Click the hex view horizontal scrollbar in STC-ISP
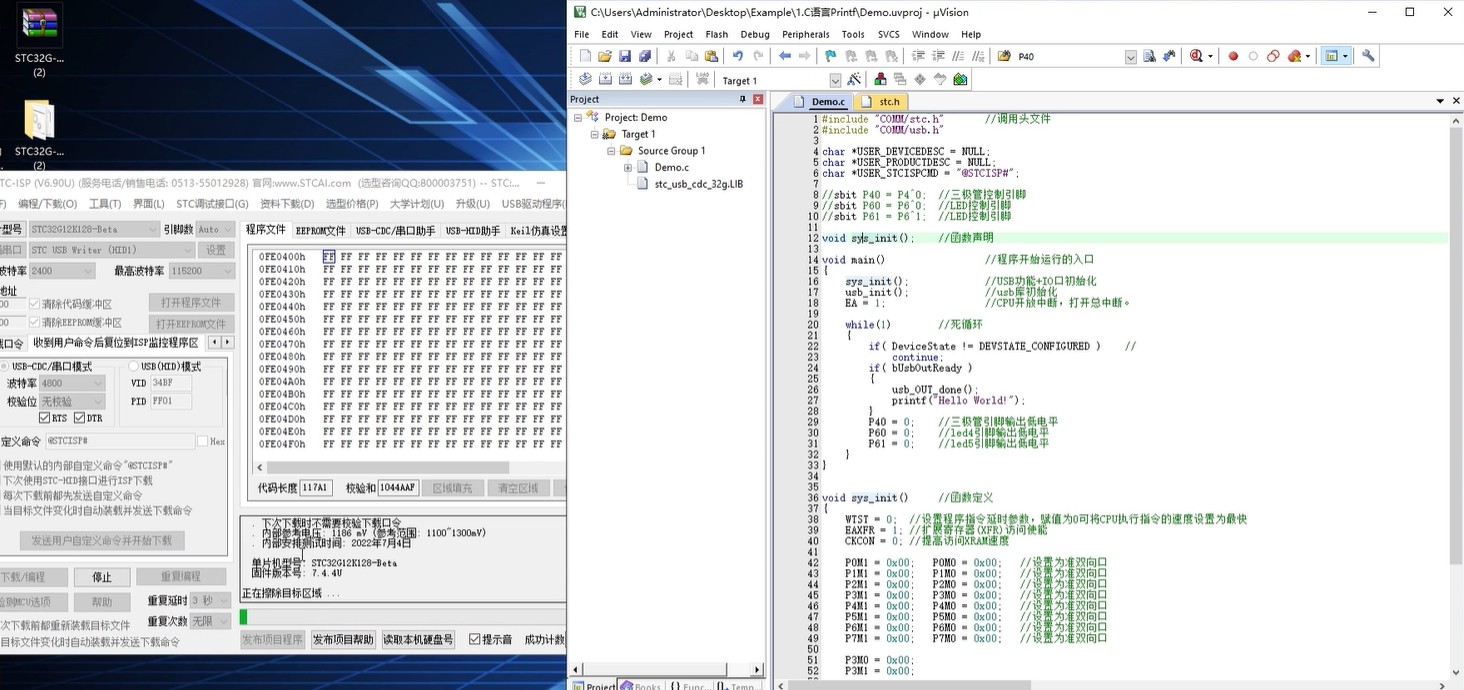1464x690 pixels. (x=388, y=467)
